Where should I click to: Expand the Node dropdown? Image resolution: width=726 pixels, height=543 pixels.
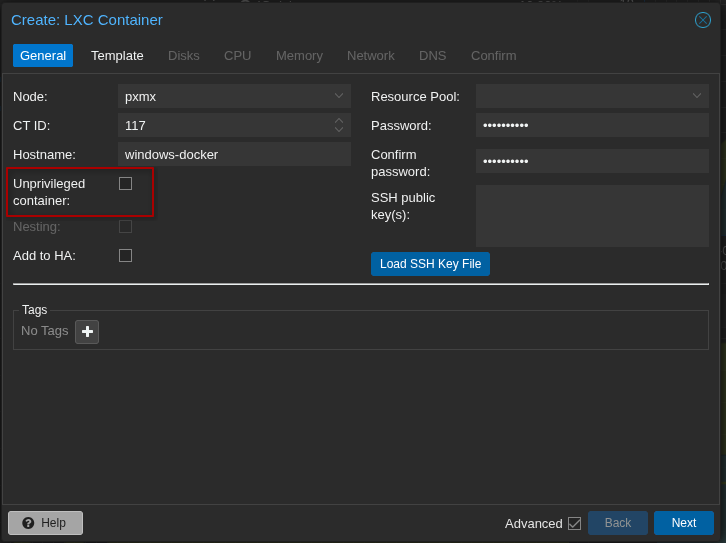click(x=339, y=97)
